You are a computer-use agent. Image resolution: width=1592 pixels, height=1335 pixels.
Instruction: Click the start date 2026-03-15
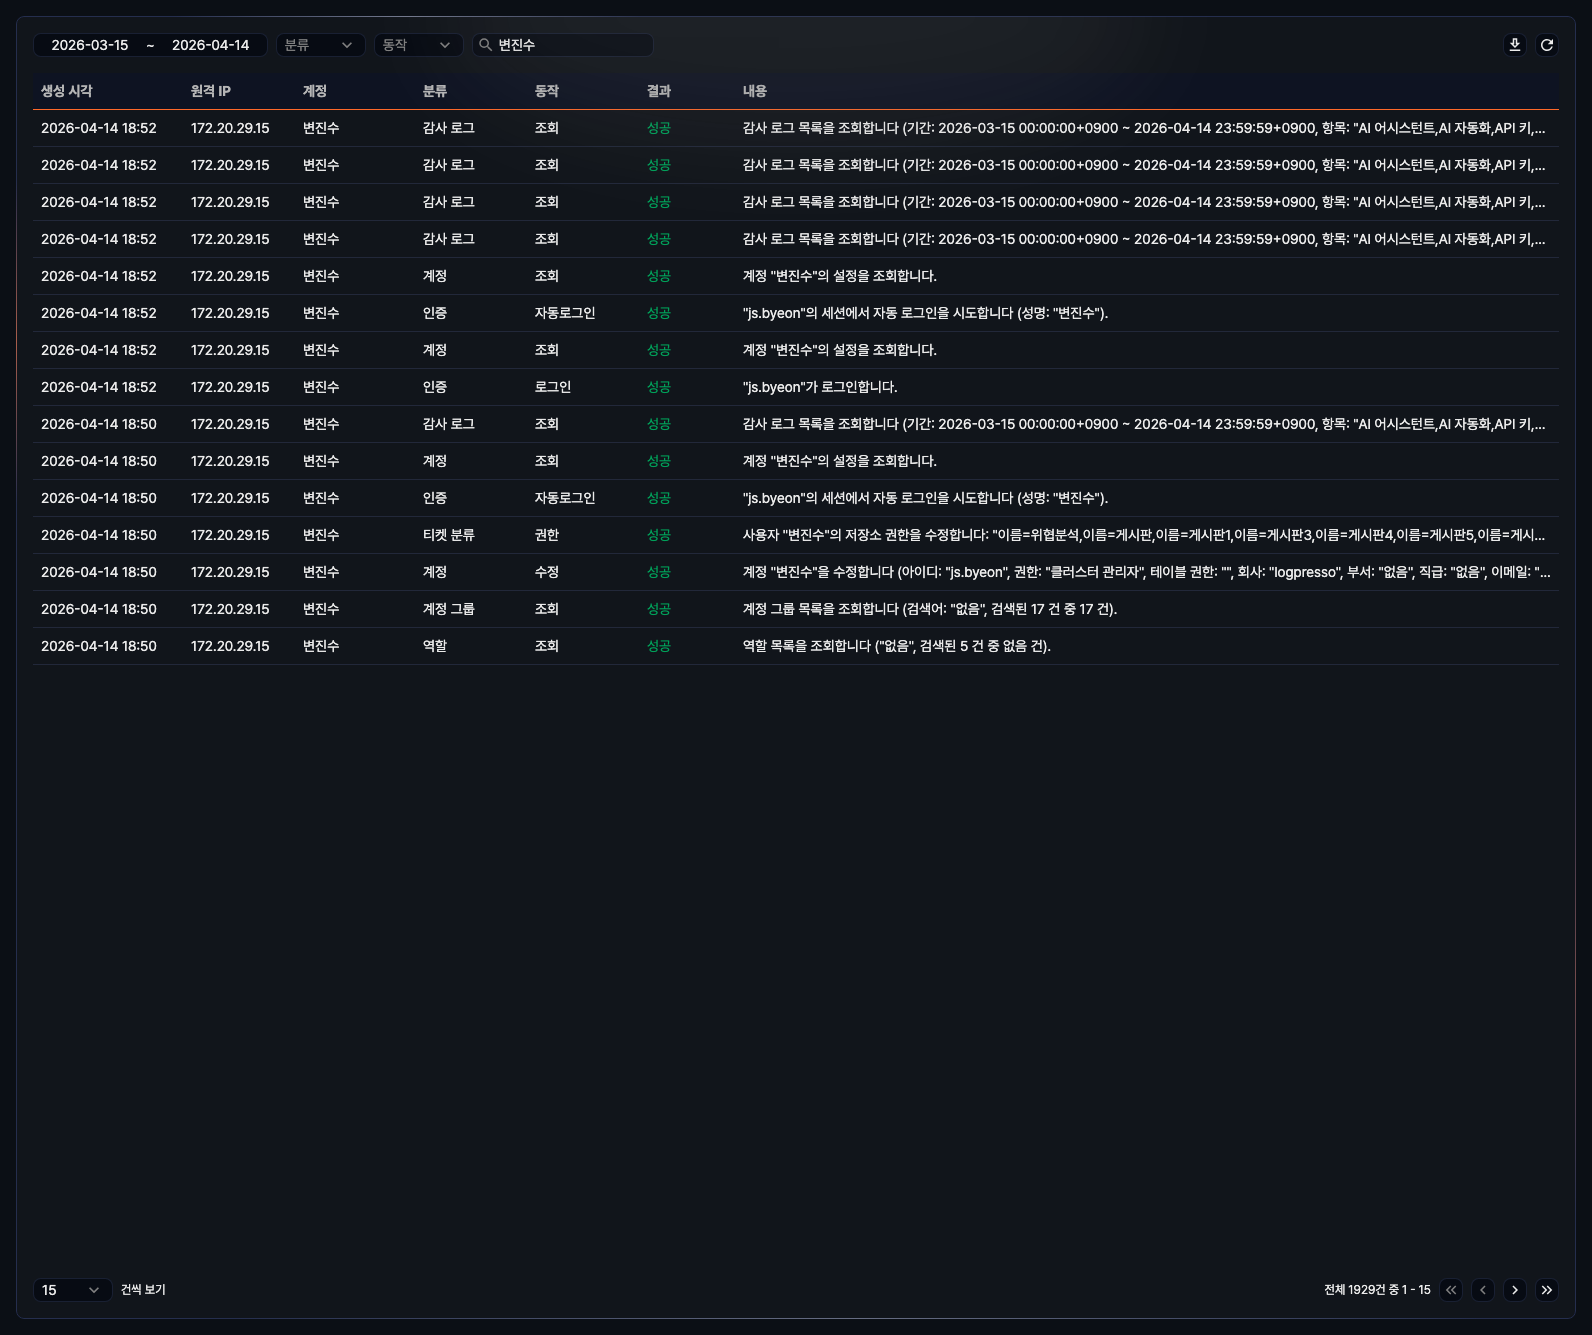(90, 45)
